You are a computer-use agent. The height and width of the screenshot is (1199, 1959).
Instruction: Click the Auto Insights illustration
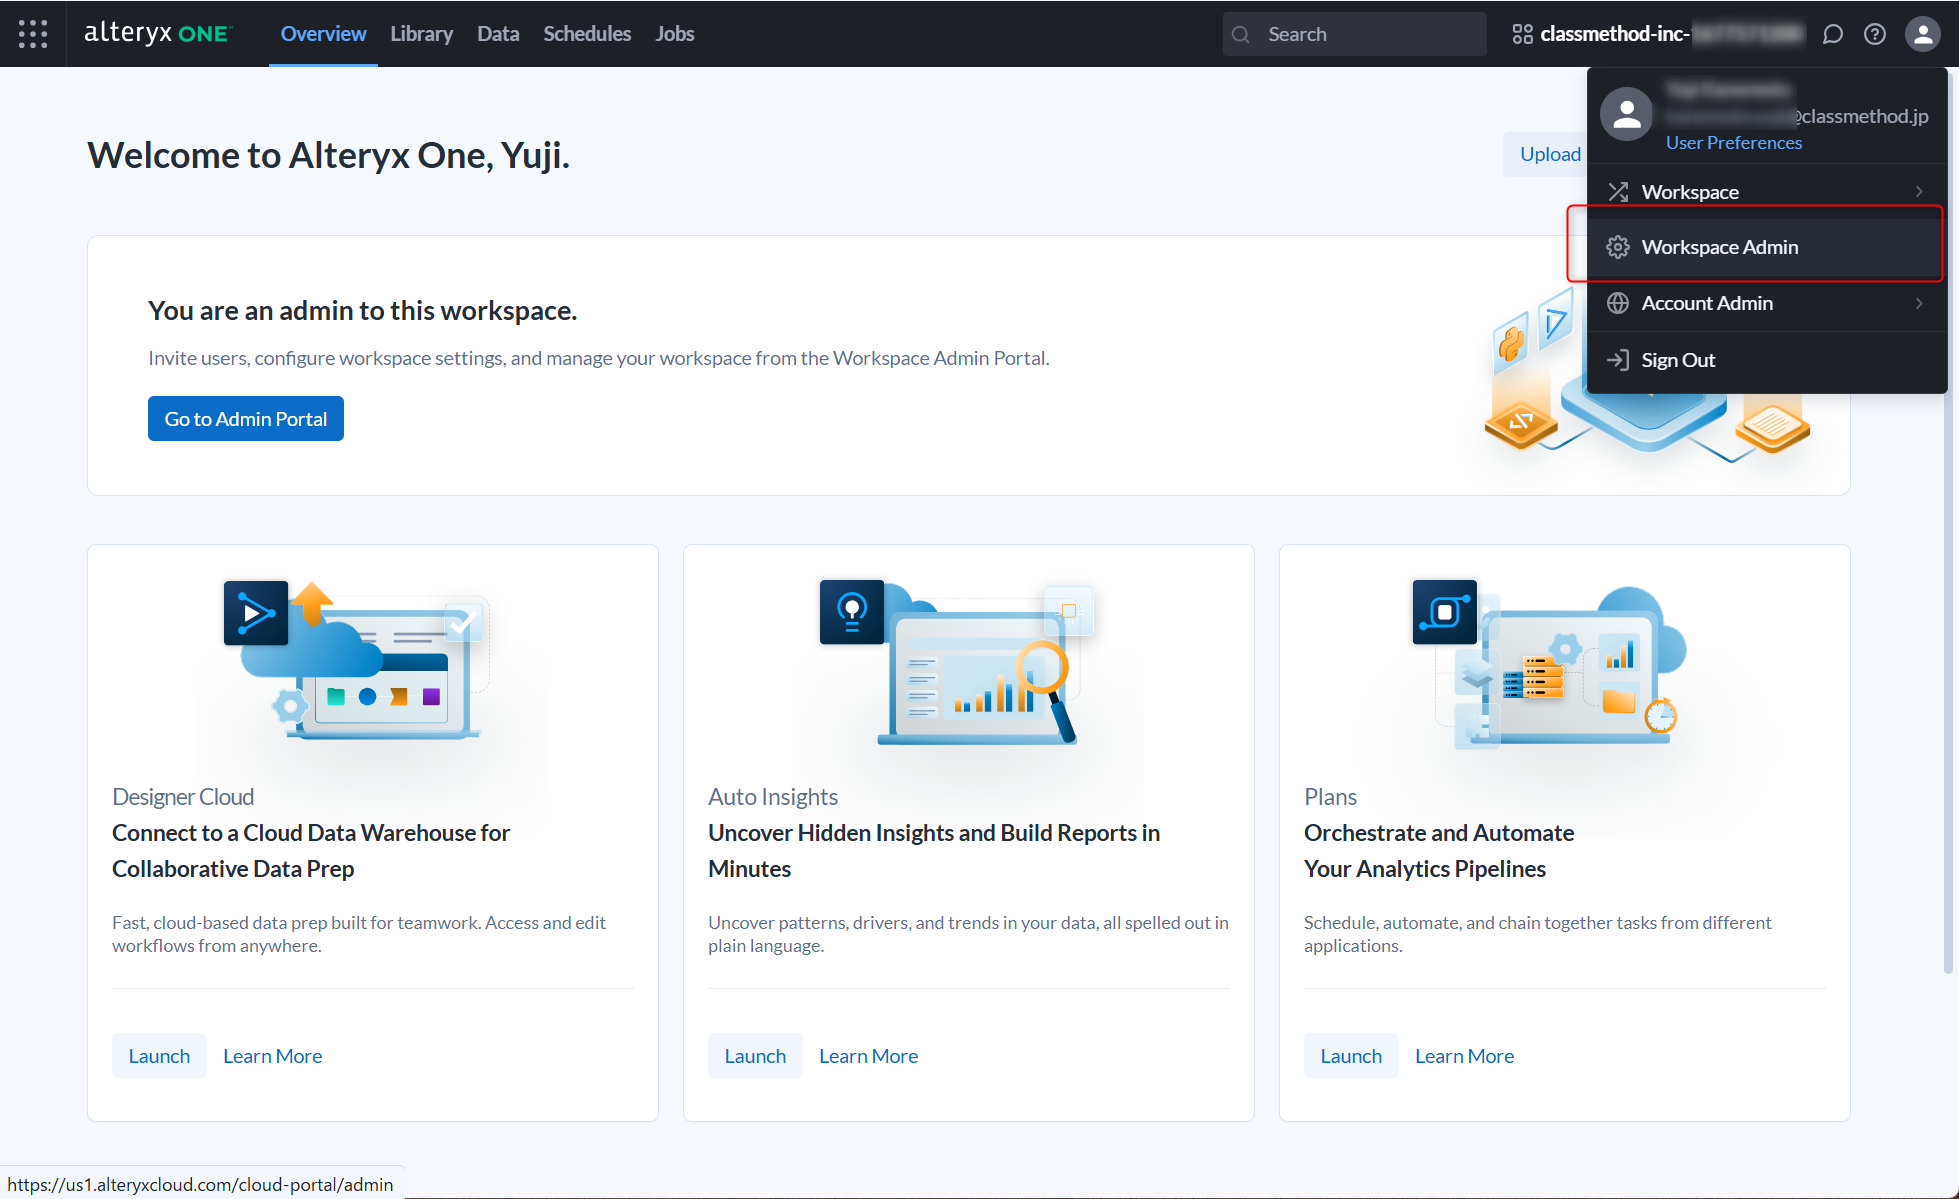[x=957, y=662]
